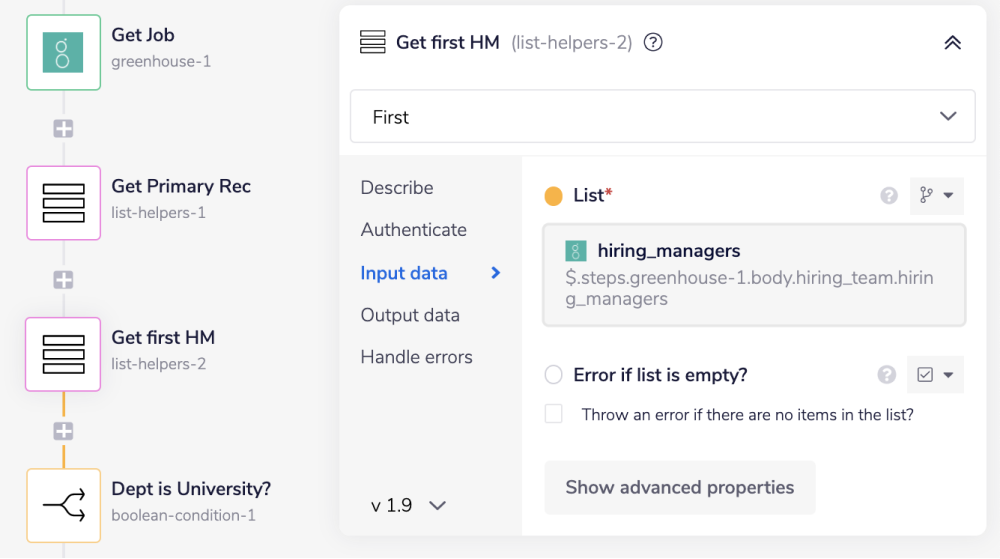The width and height of the screenshot is (1000, 559).
Task: Click the Get Job Greenhouse step icon
Action: pyautogui.click(x=63, y=52)
